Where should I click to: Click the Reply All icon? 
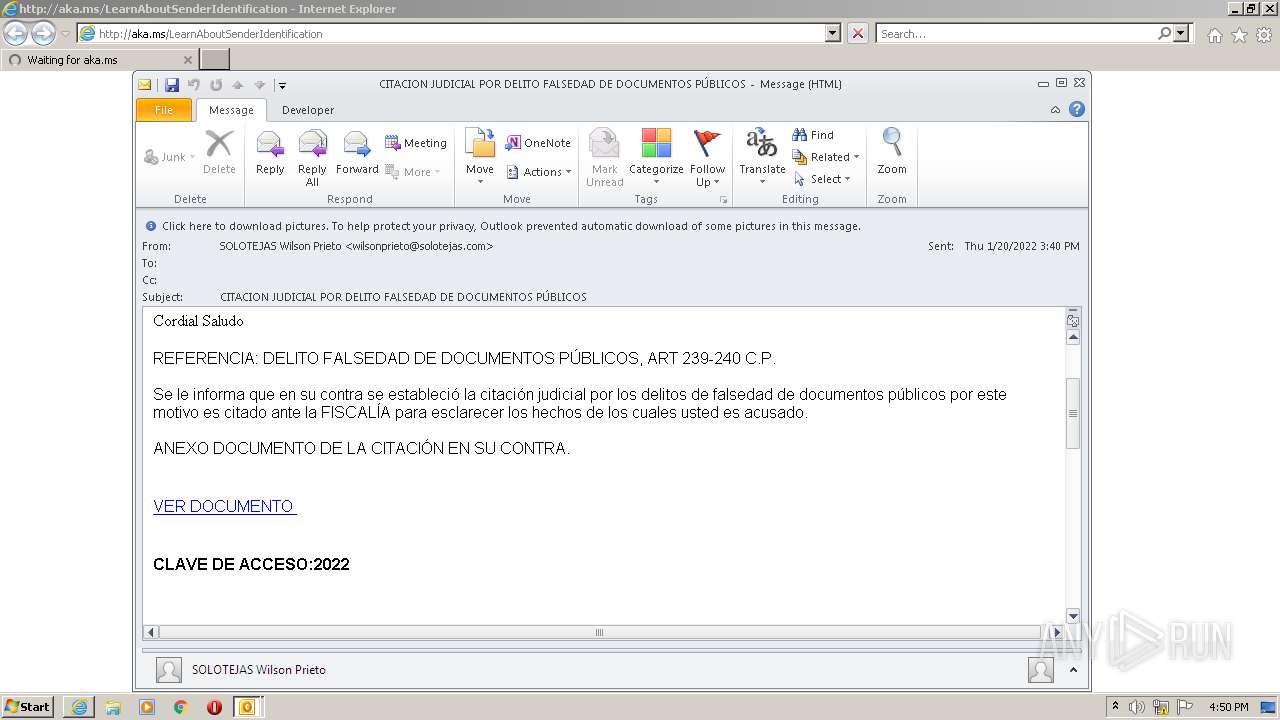312,157
